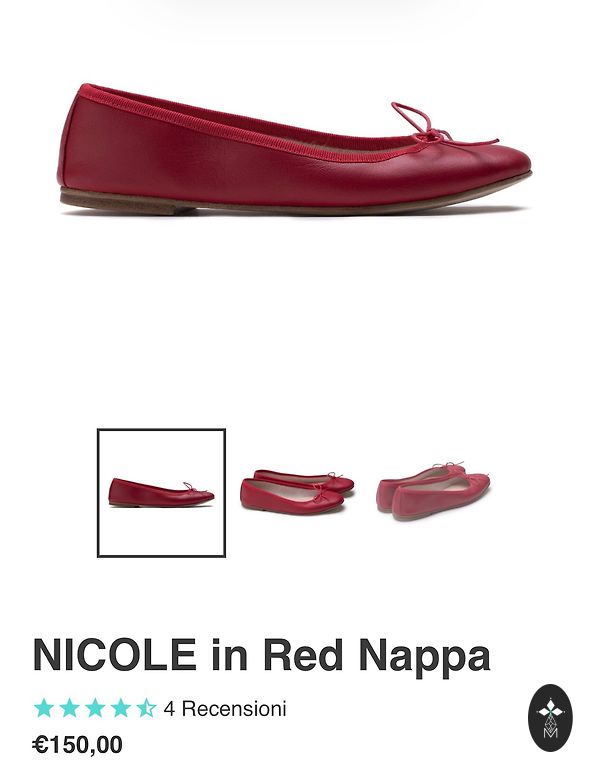Click the half-filled fifth rating star
This screenshot has height=768, width=589.
click(x=146, y=708)
